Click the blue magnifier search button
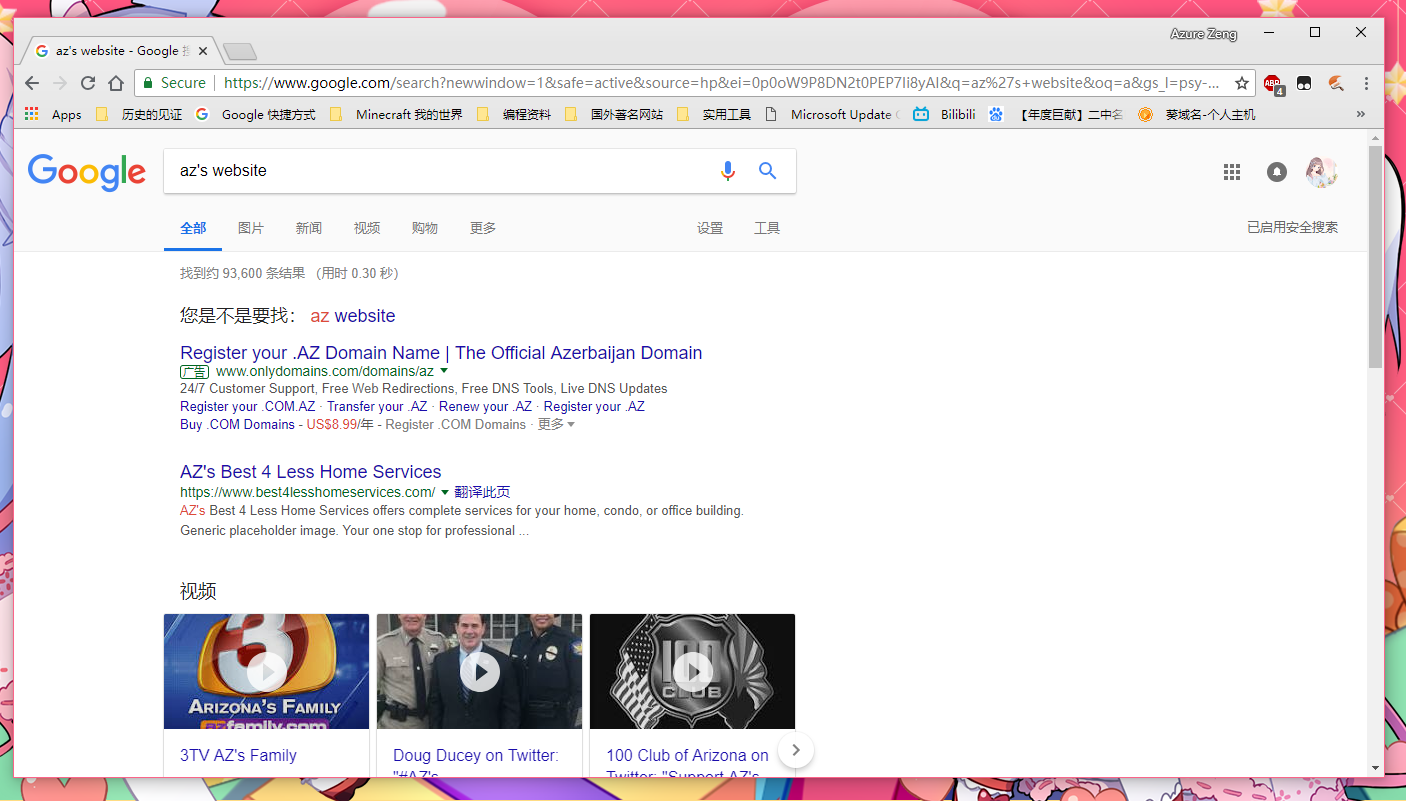The image size is (1406, 801). coord(767,171)
